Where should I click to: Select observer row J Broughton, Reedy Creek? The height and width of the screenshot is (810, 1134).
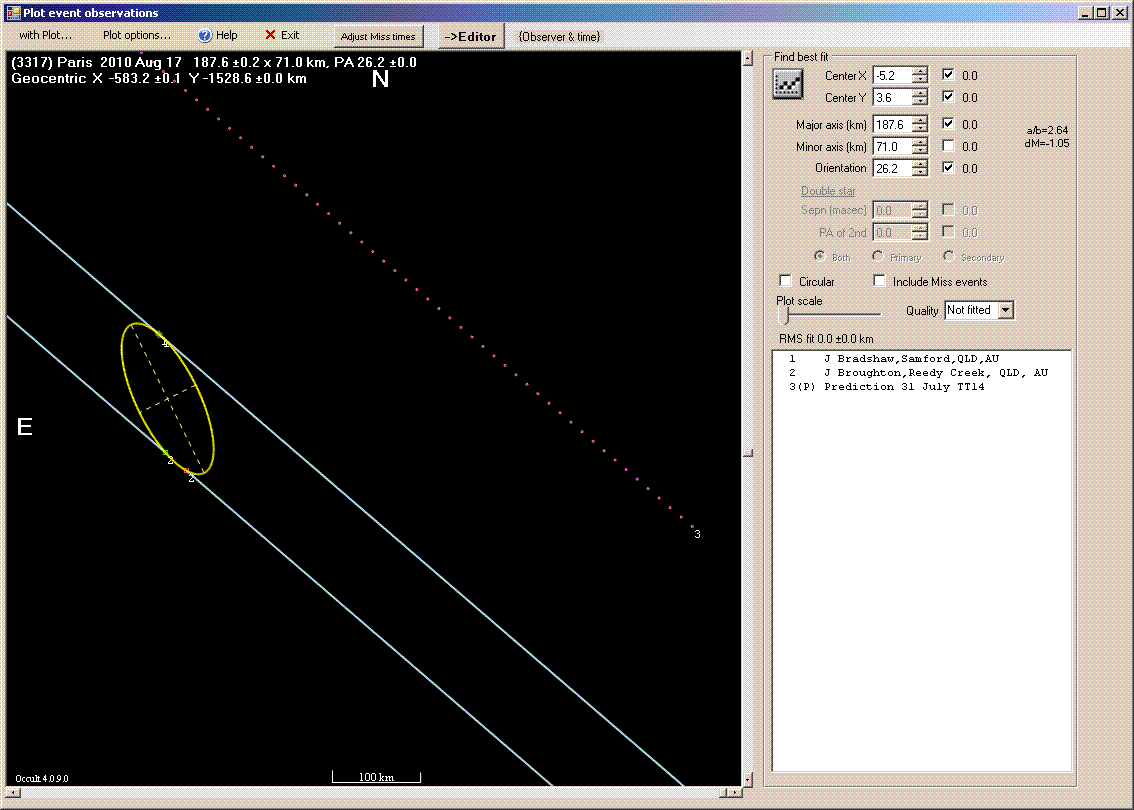point(918,372)
